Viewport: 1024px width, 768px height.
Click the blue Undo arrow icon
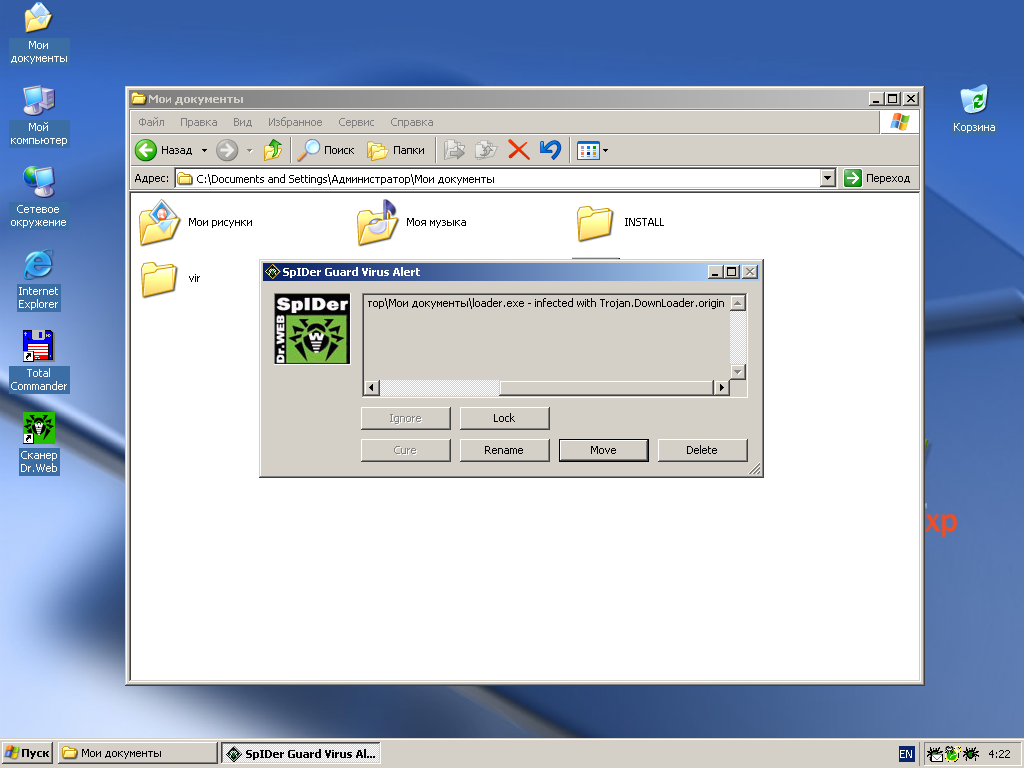(x=551, y=150)
